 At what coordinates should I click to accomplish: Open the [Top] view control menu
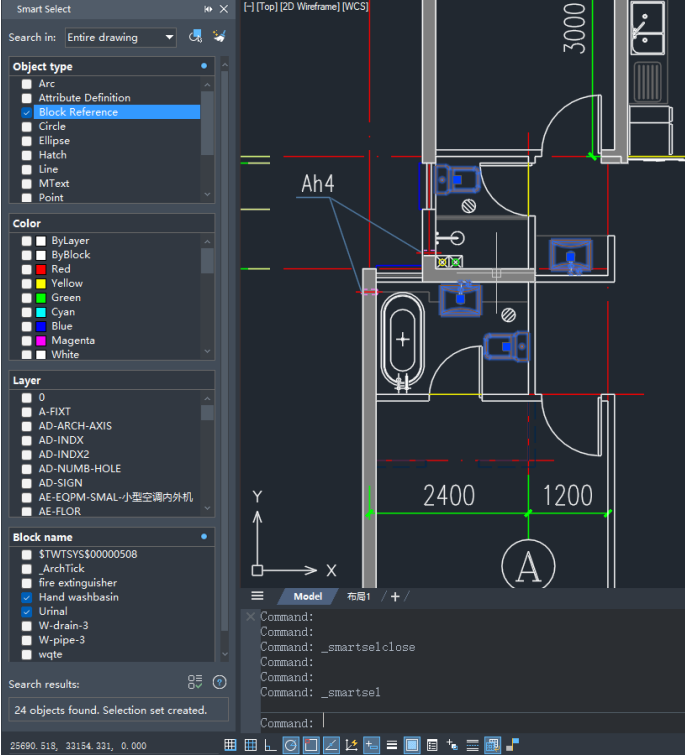tap(266, 6)
